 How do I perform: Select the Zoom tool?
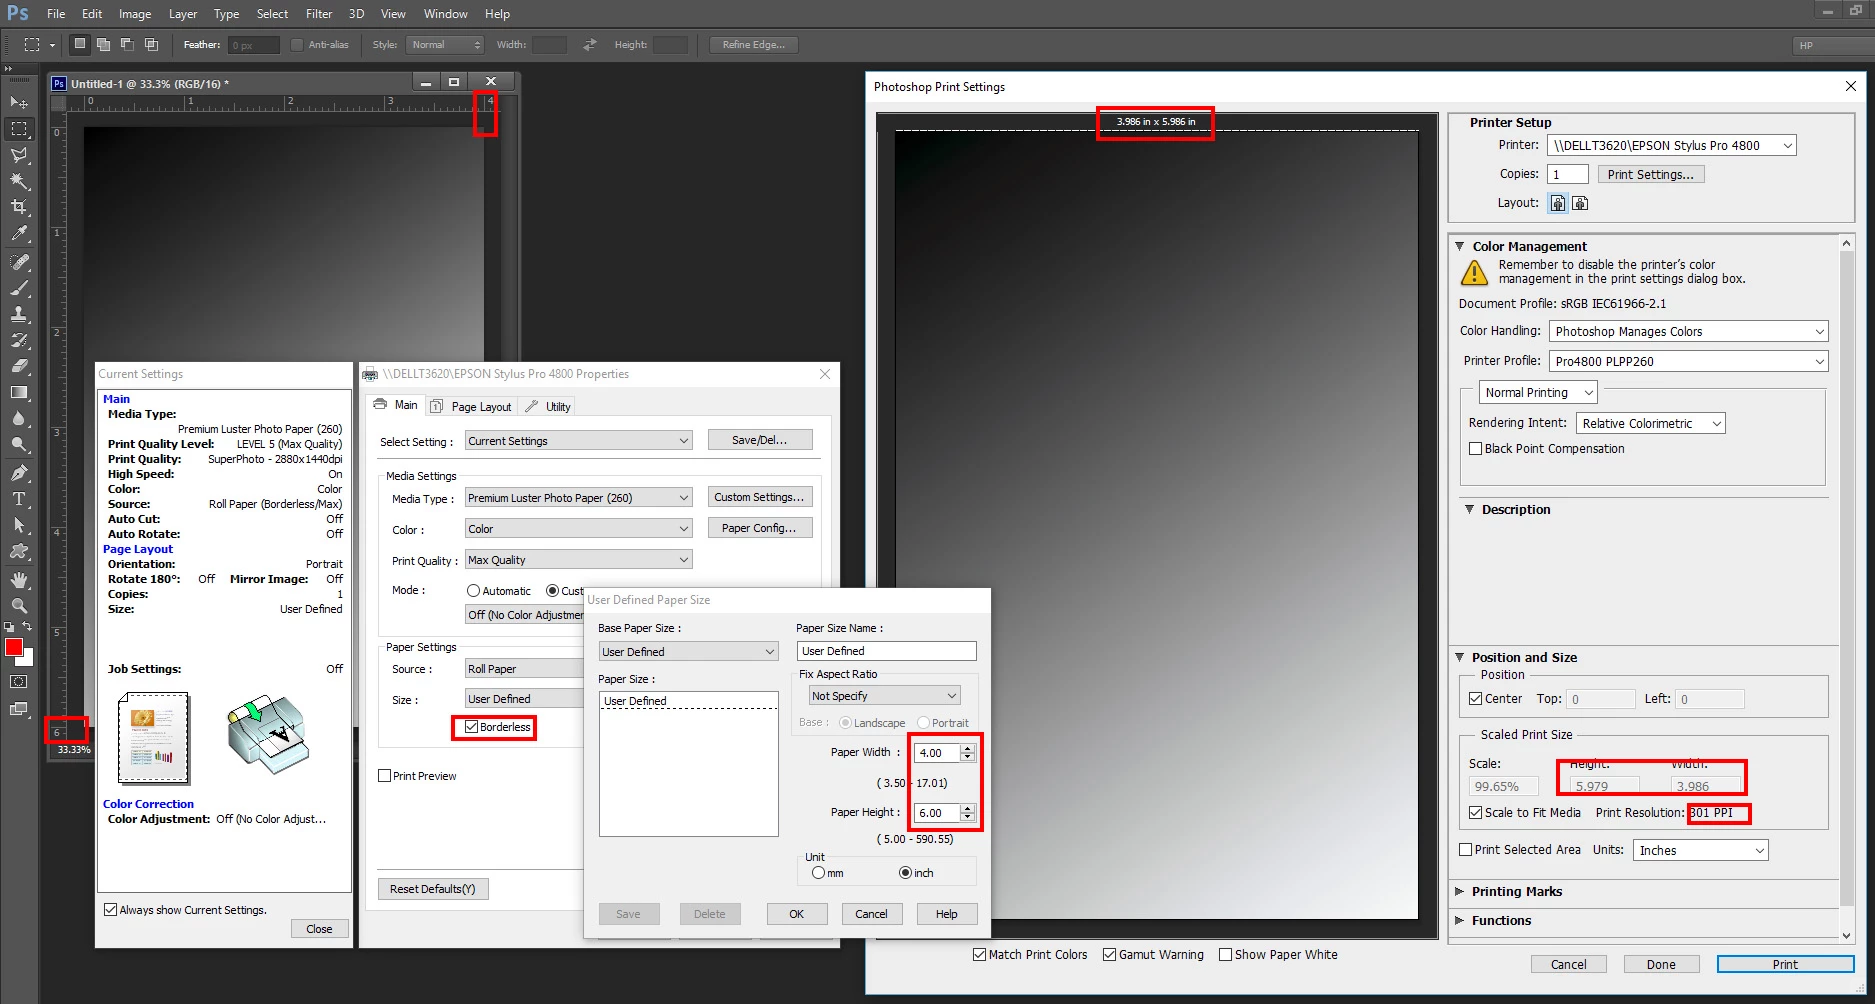[x=19, y=606]
